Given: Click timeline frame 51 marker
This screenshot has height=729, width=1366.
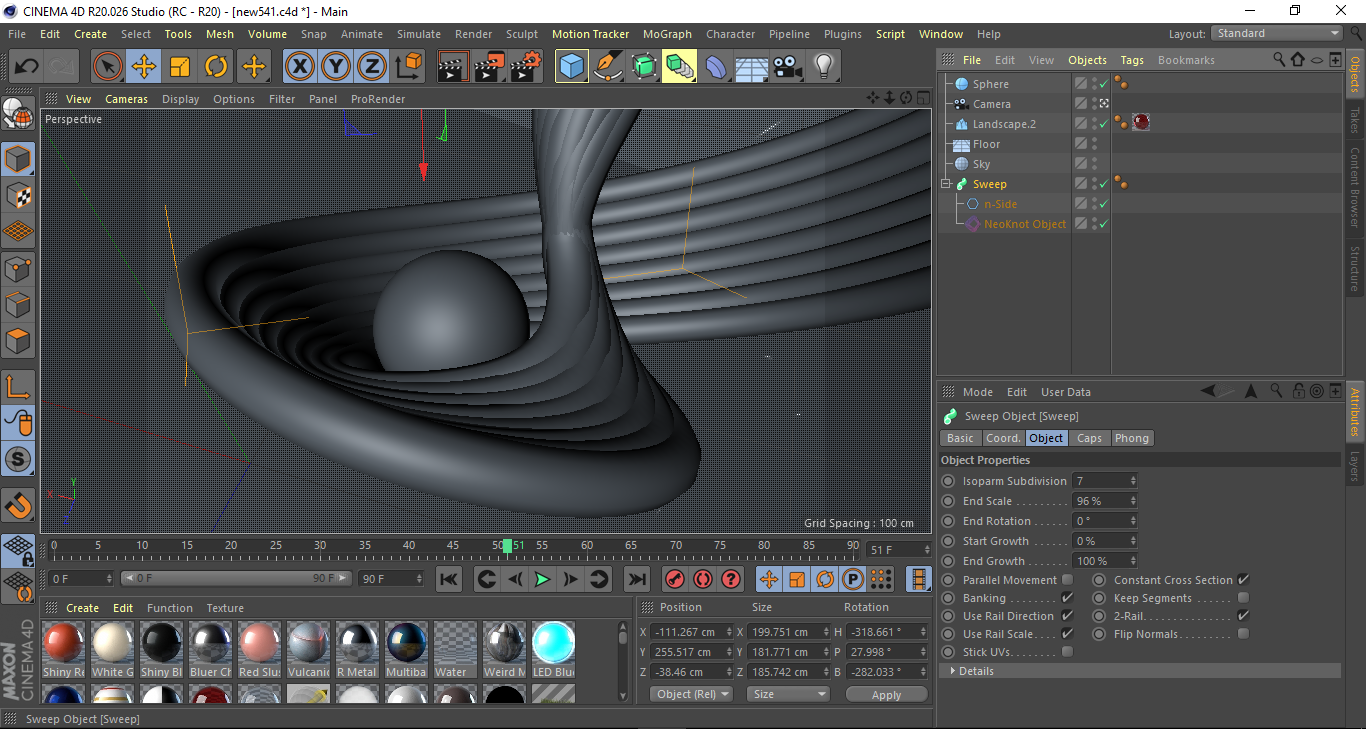Looking at the screenshot, I should pos(508,545).
